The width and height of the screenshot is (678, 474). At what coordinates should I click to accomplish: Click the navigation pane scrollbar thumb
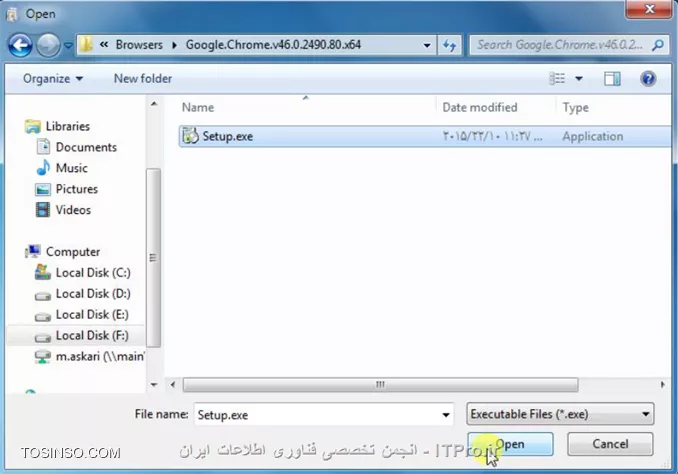pos(153,258)
